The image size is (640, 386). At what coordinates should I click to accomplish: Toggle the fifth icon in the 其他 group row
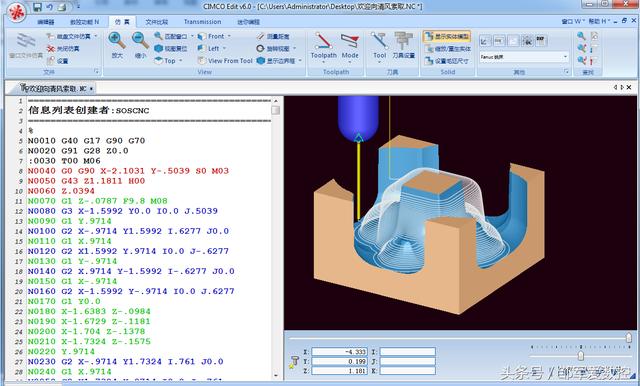pos(541,40)
